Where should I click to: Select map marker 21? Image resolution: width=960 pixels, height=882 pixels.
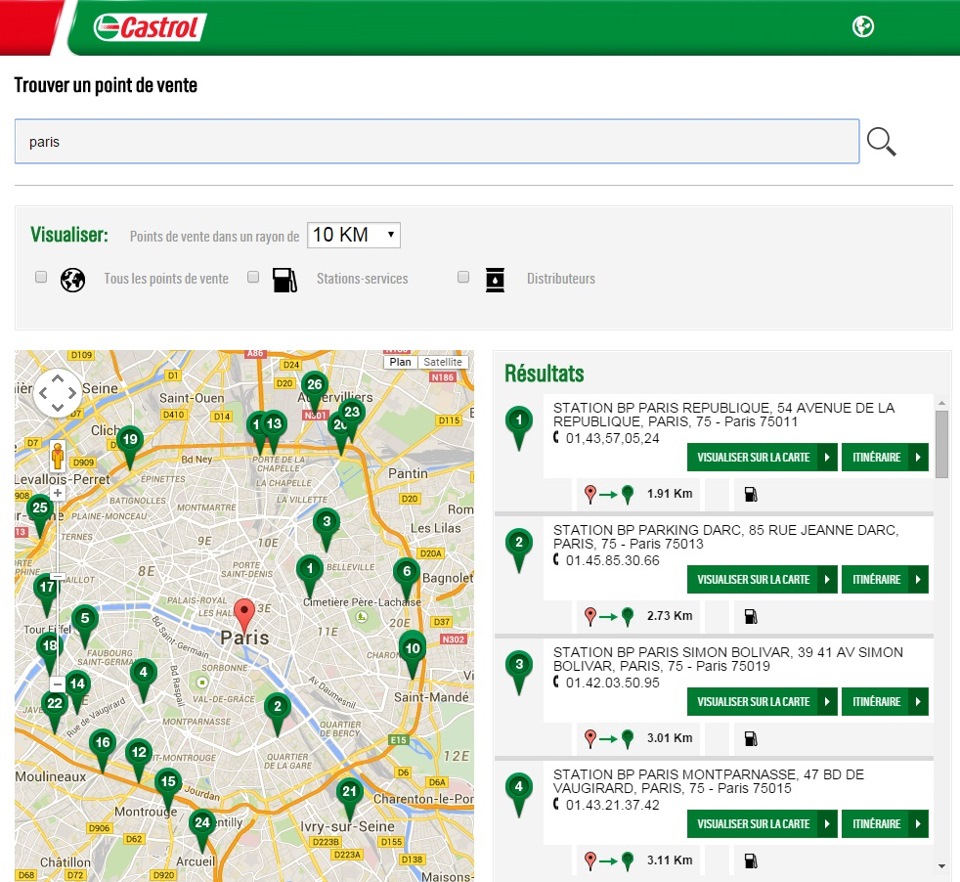tap(349, 798)
